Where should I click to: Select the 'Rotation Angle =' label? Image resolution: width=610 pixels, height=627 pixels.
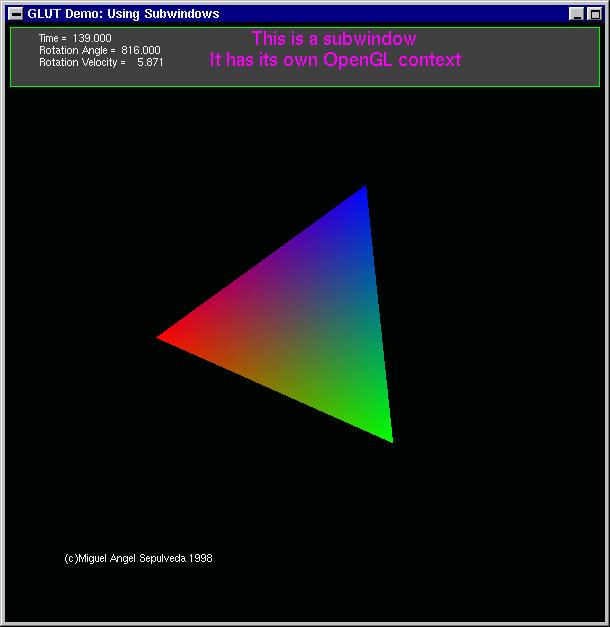click(77, 50)
